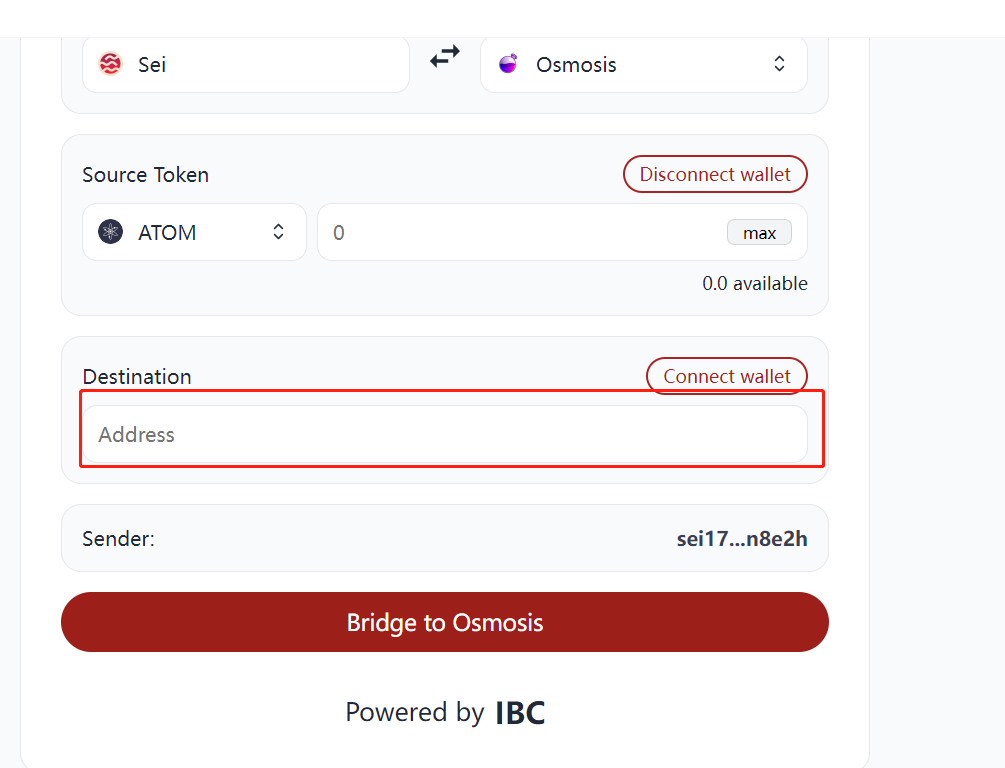Screen dimensions: 1005x768
Task: Click sender address sei17...n8e2h
Action: click(x=742, y=538)
